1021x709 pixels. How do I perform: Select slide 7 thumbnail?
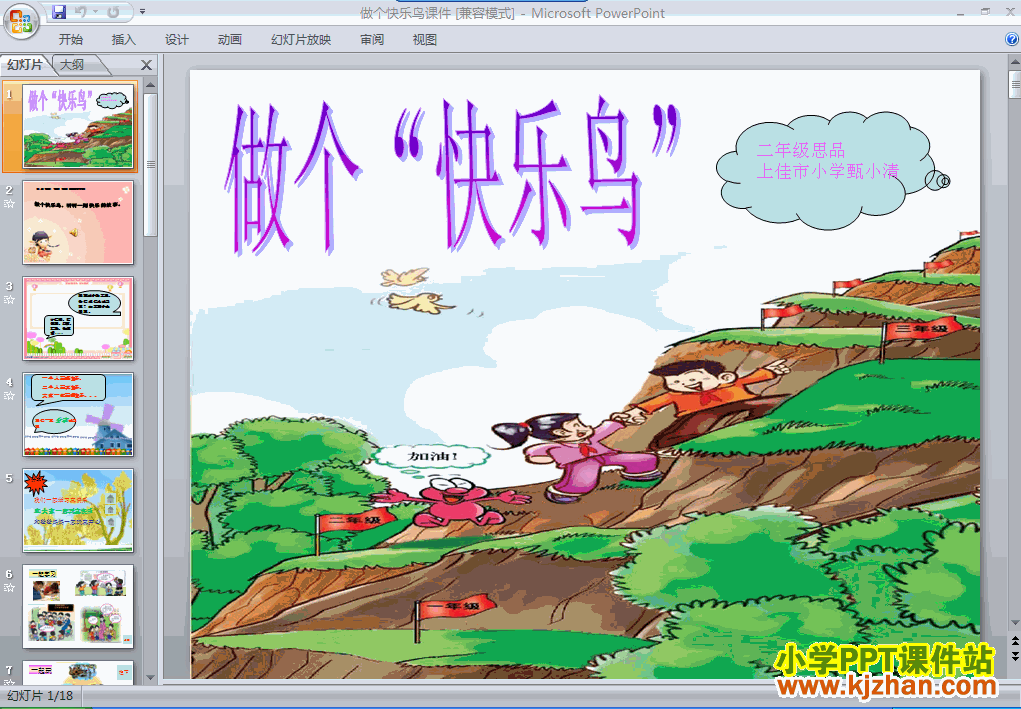[x=78, y=673]
